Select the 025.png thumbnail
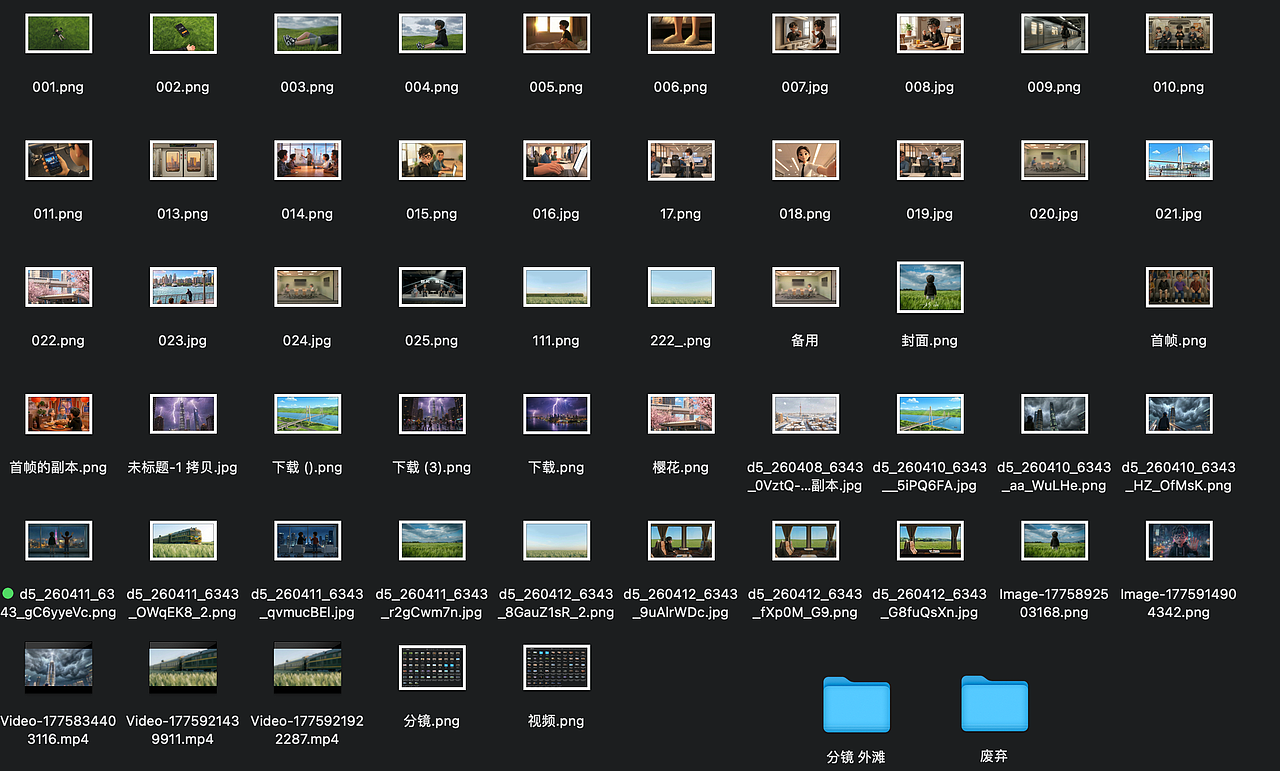The height and width of the screenshot is (771, 1280). click(432, 287)
